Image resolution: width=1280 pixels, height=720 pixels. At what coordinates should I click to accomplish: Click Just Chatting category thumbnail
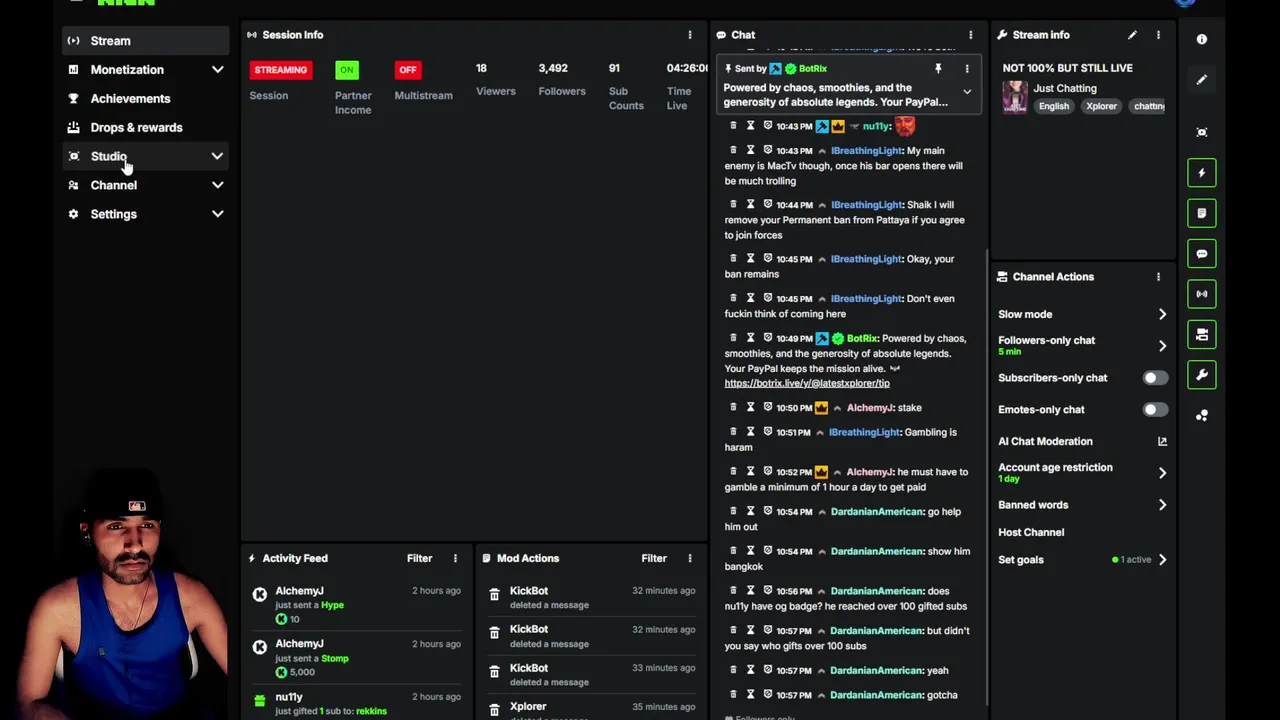[x=1015, y=97]
